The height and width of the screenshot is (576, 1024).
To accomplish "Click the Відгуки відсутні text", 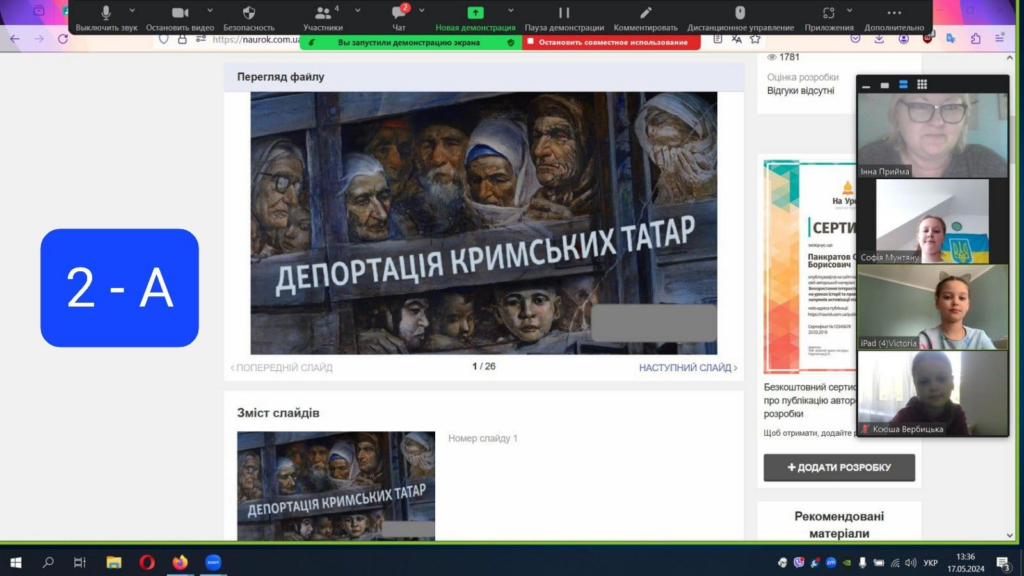I will (800, 91).
